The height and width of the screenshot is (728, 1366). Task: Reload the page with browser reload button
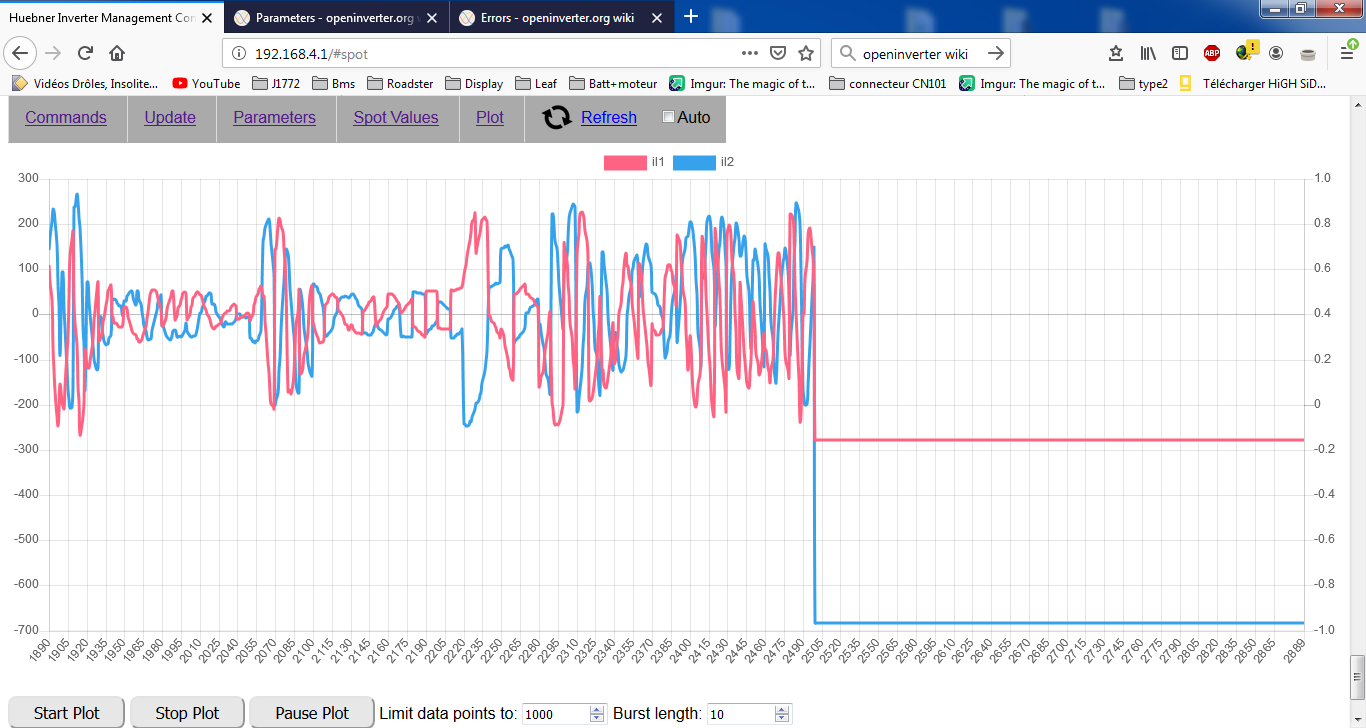click(x=86, y=53)
